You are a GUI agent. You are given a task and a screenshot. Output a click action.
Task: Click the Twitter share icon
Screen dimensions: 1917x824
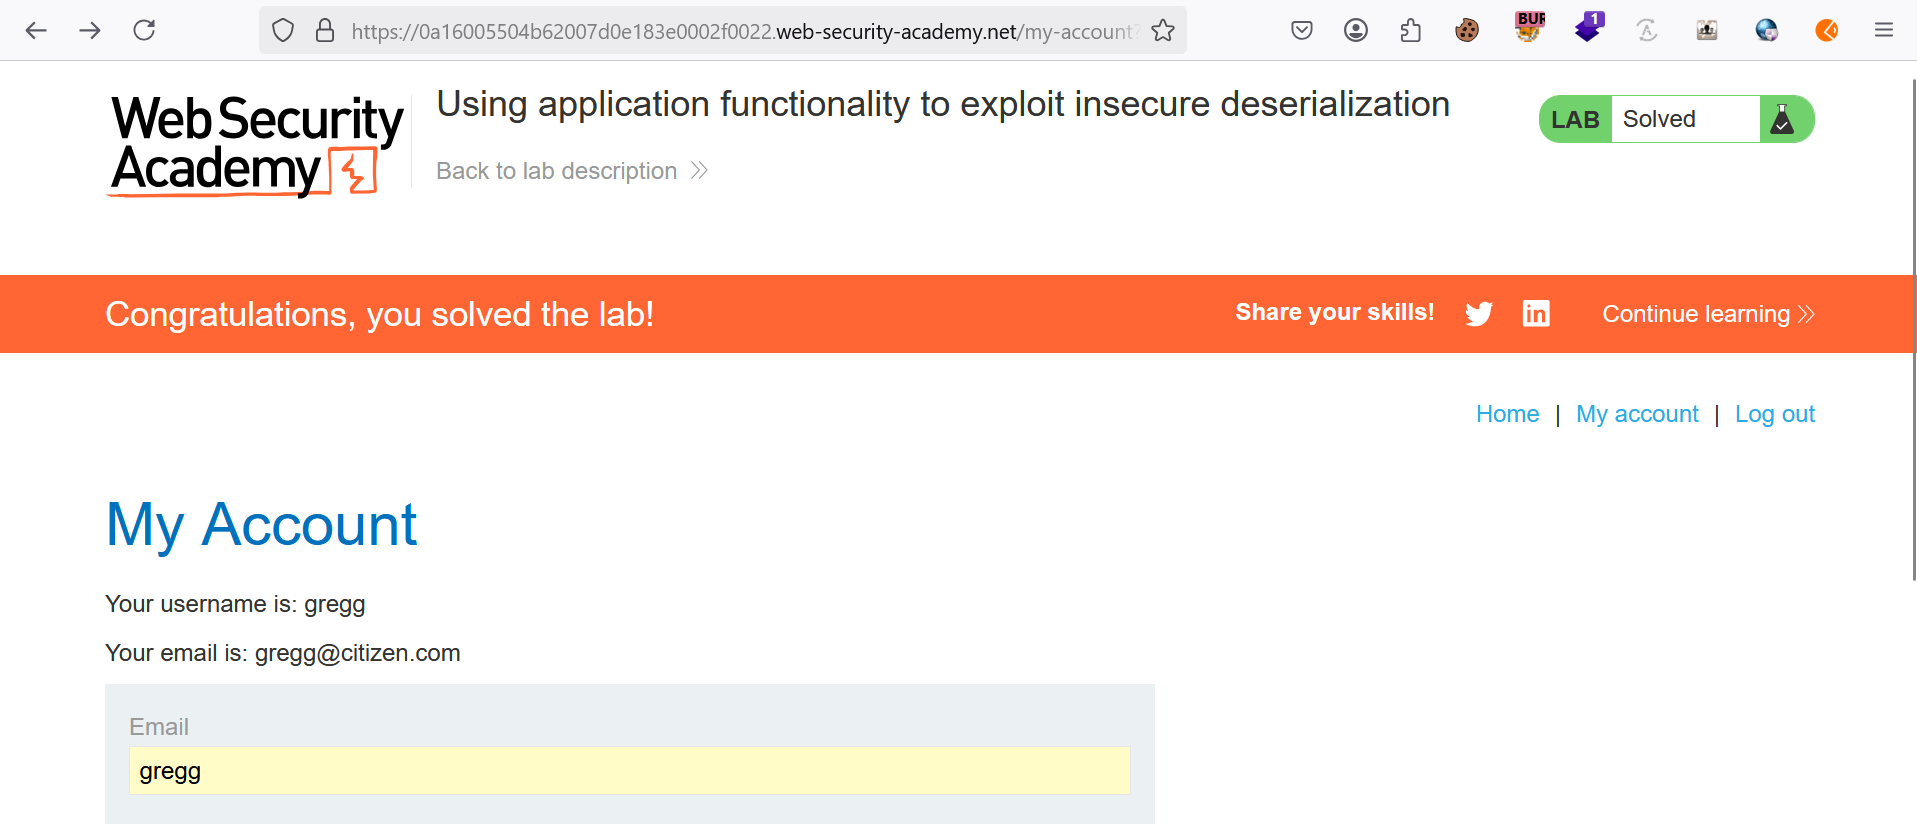tap(1478, 314)
